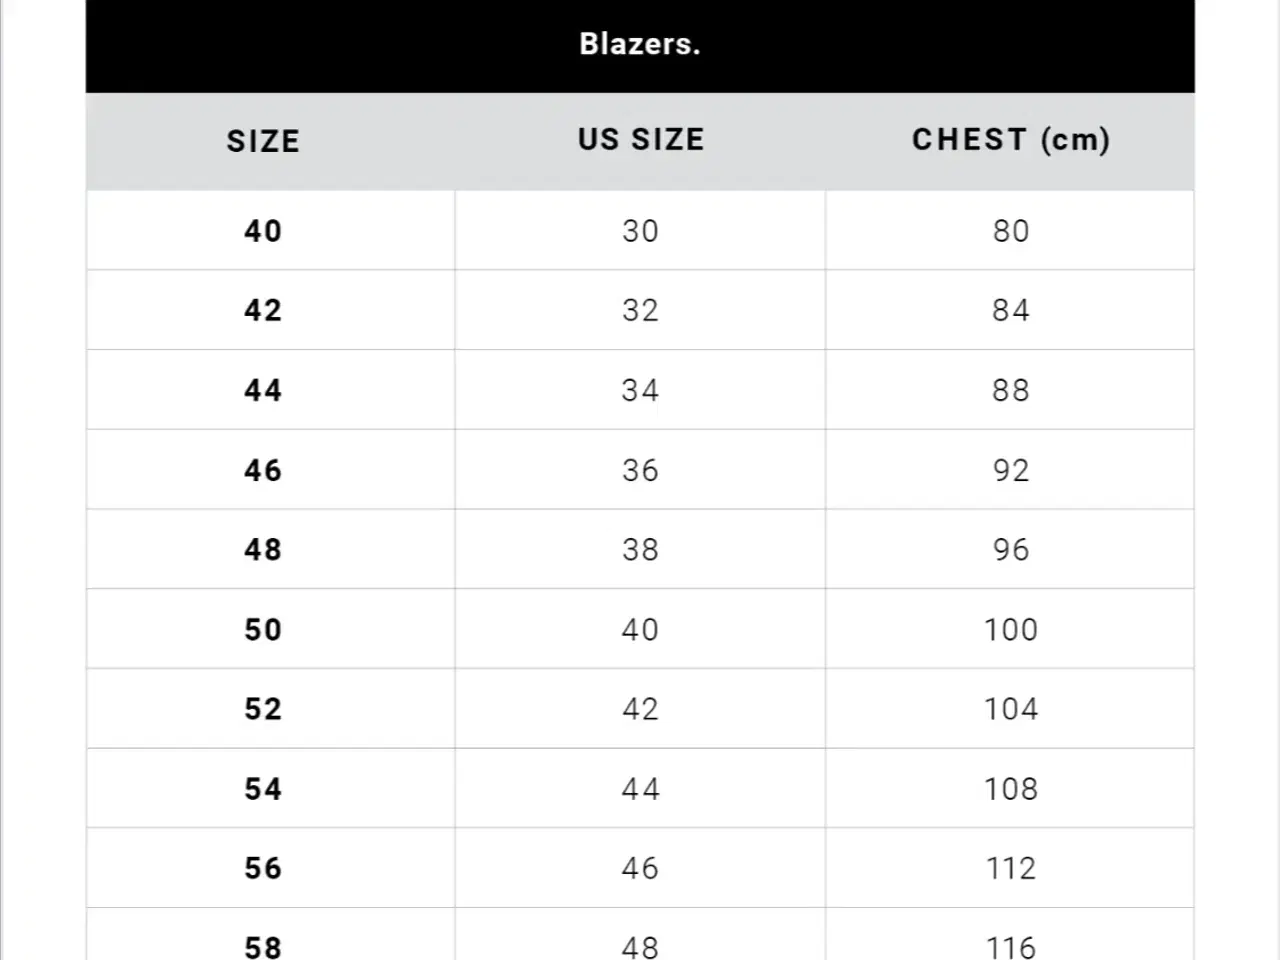Click the US SIZE column header
This screenshot has height=960, width=1280.
pyautogui.click(x=641, y=140)
